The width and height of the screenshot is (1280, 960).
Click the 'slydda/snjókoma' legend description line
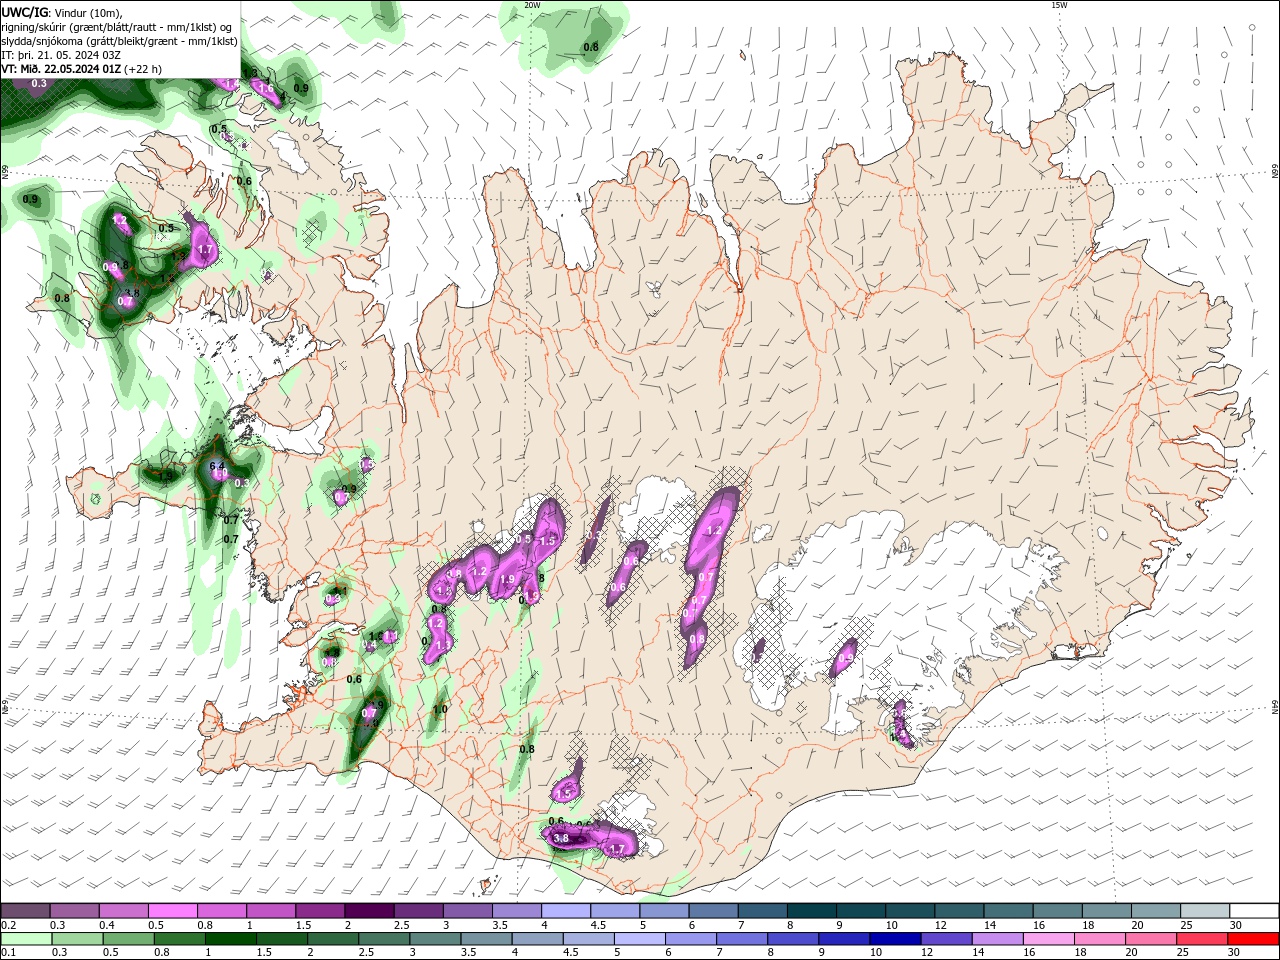120,41
